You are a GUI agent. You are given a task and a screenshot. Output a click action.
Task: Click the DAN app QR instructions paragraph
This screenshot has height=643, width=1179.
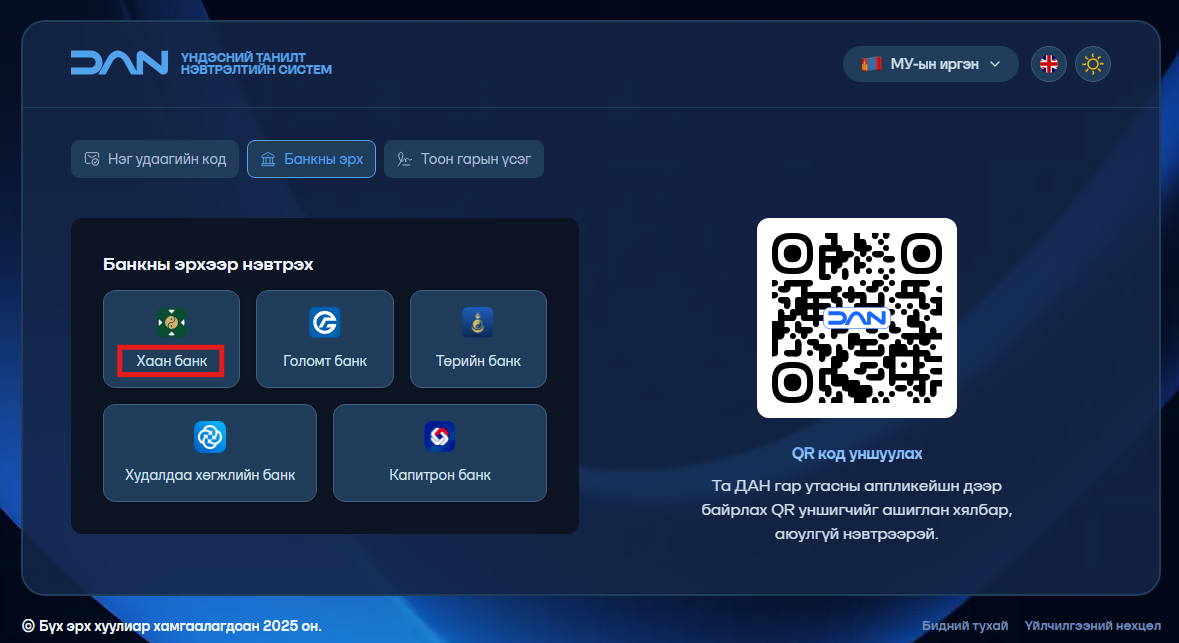click(856, 510)
